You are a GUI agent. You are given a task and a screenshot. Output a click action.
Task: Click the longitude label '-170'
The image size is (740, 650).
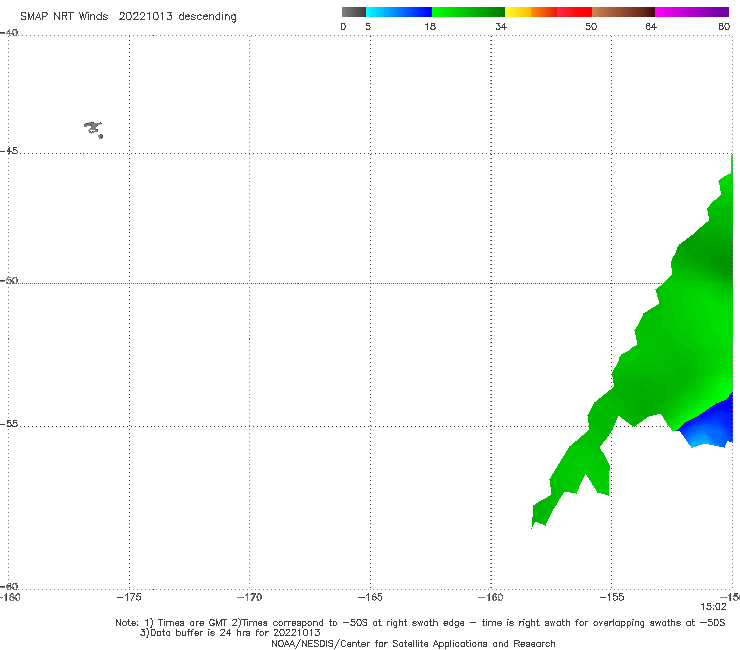click(249, 597)
